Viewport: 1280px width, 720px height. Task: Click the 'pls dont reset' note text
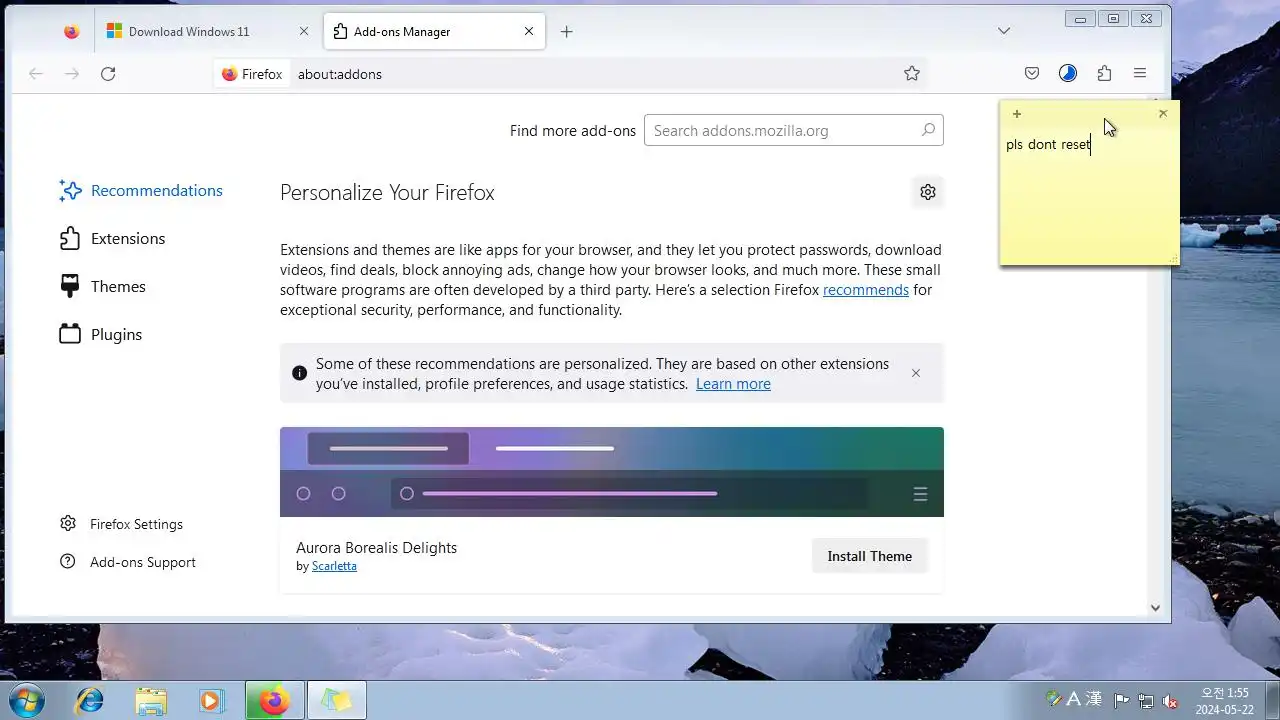[x=1048, y=145]
